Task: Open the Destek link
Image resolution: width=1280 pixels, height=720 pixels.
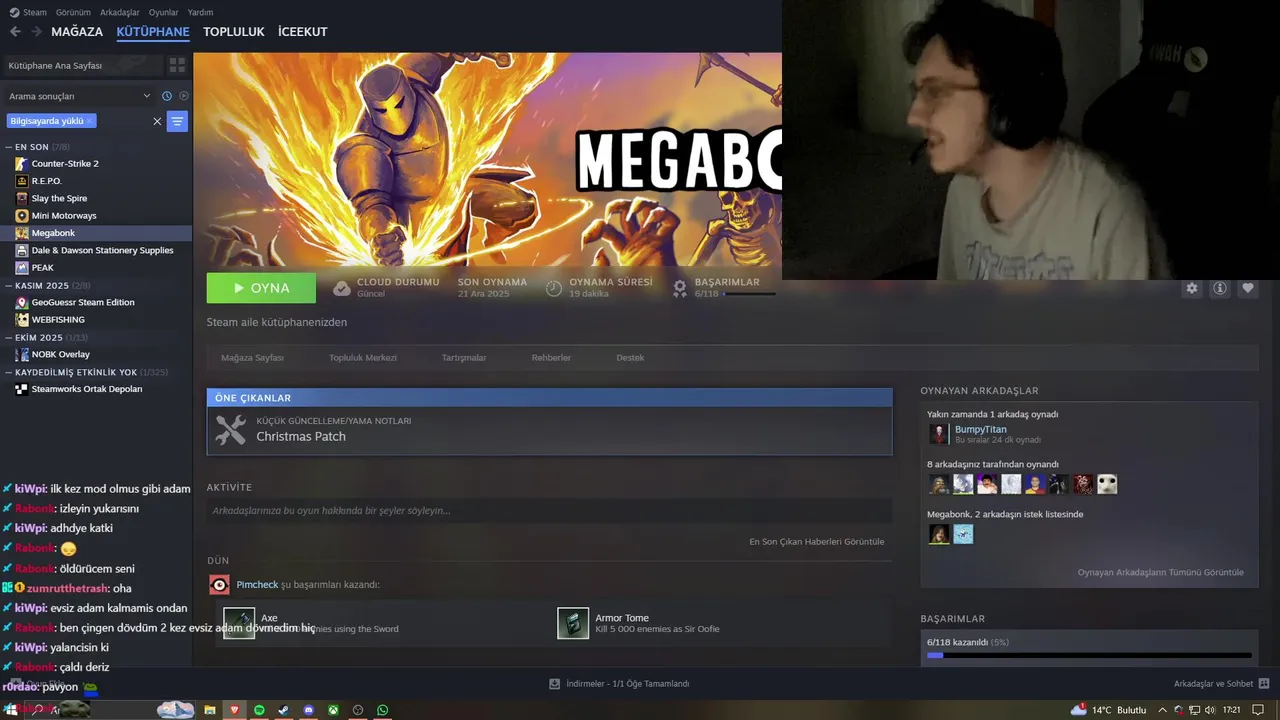Action: [630, 358]
